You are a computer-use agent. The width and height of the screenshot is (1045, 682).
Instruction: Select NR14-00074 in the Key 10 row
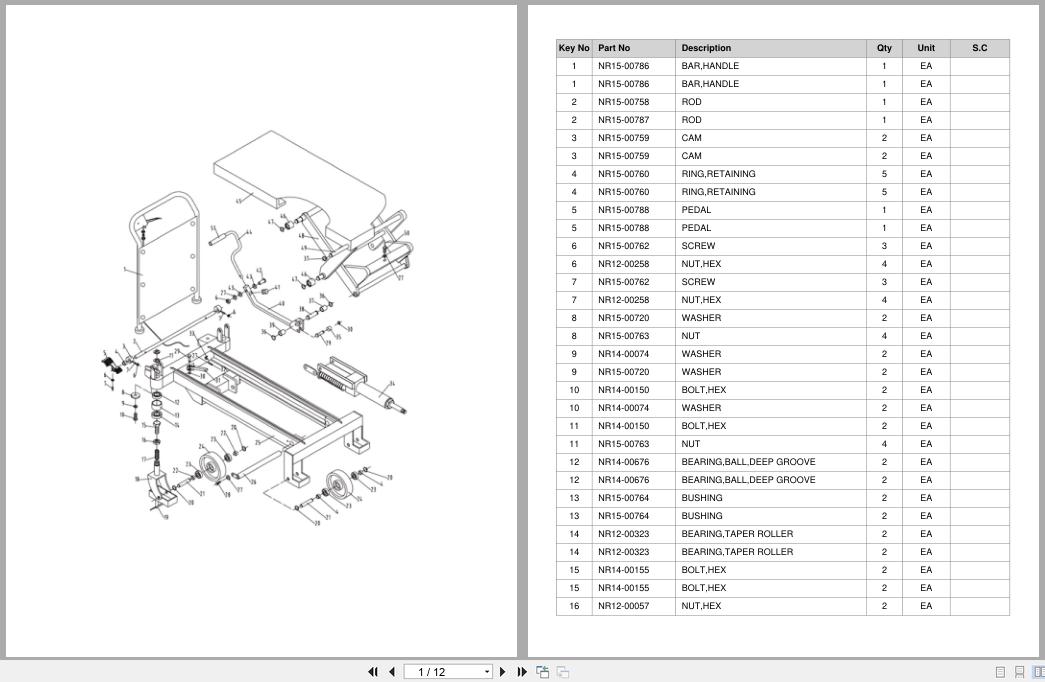point(623,408)
